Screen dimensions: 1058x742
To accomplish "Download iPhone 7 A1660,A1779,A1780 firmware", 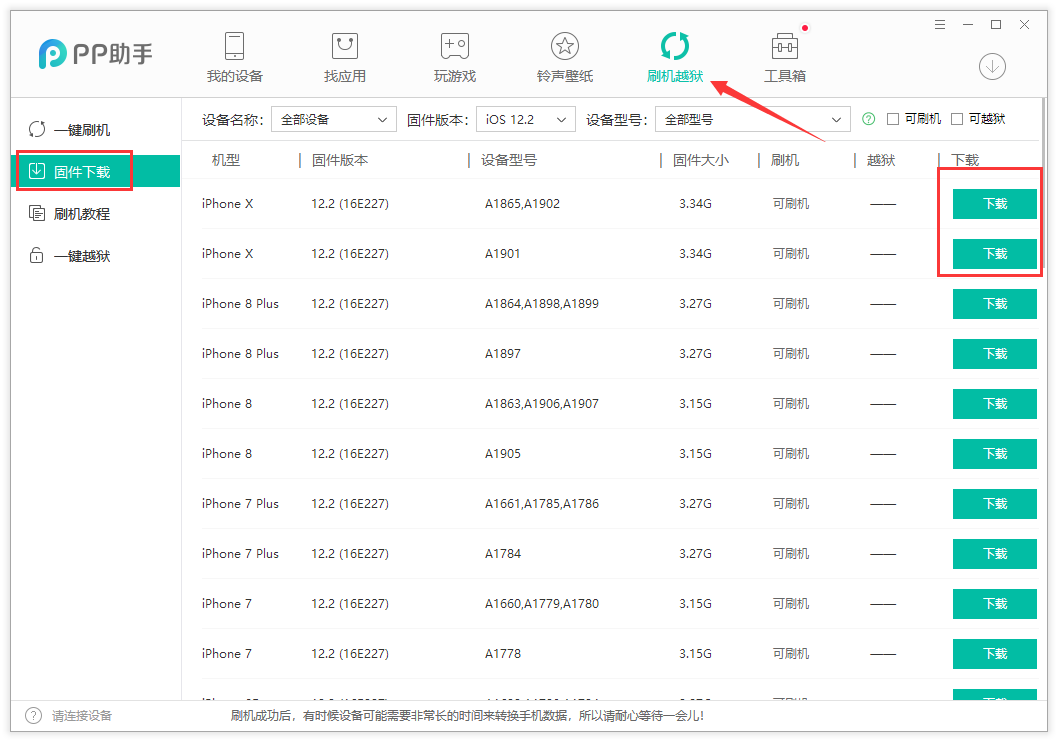I will pos(995,603).
